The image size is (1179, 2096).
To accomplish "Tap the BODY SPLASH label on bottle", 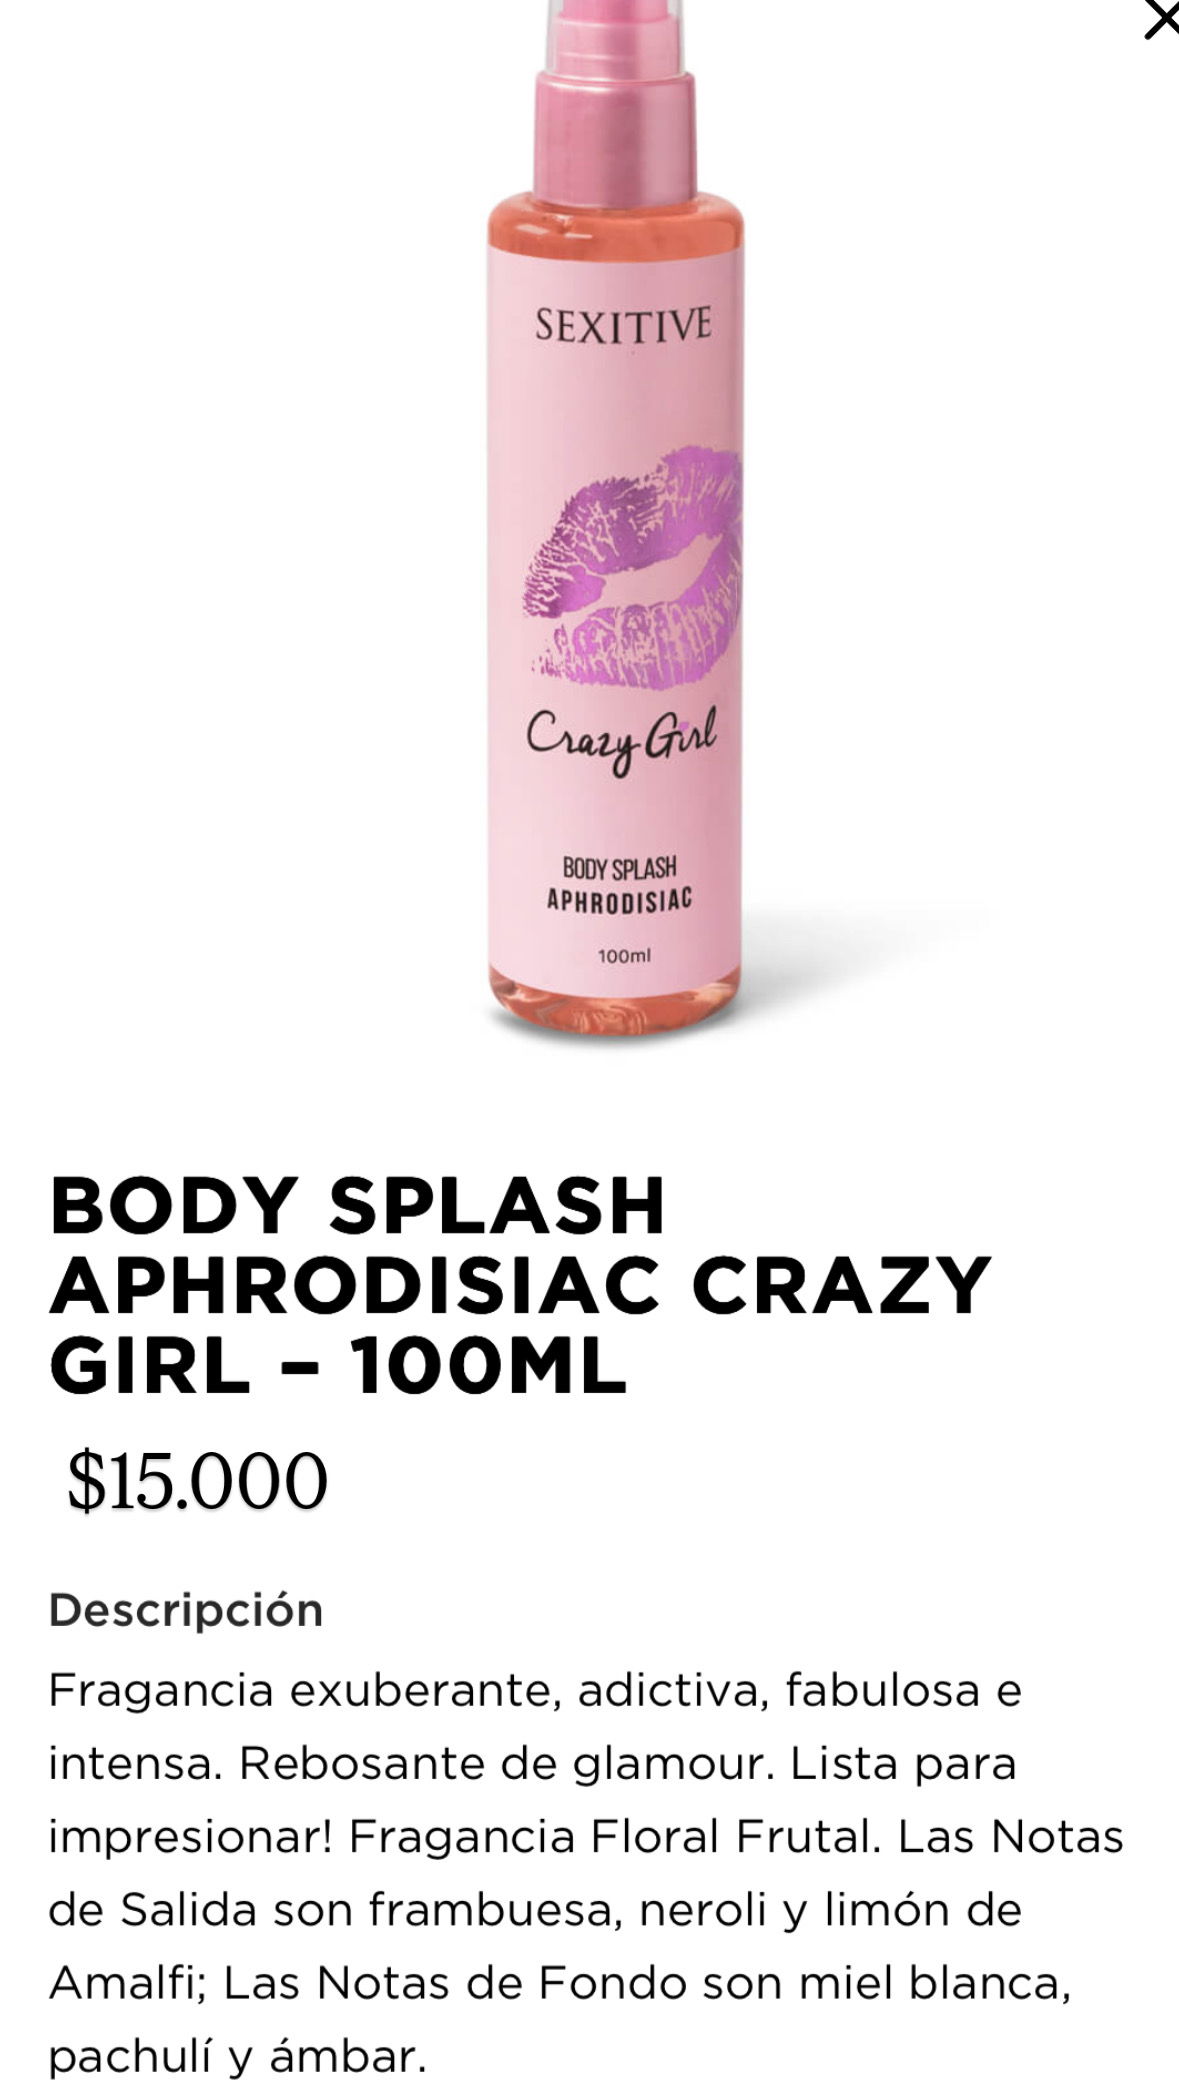I will point(619,867).
